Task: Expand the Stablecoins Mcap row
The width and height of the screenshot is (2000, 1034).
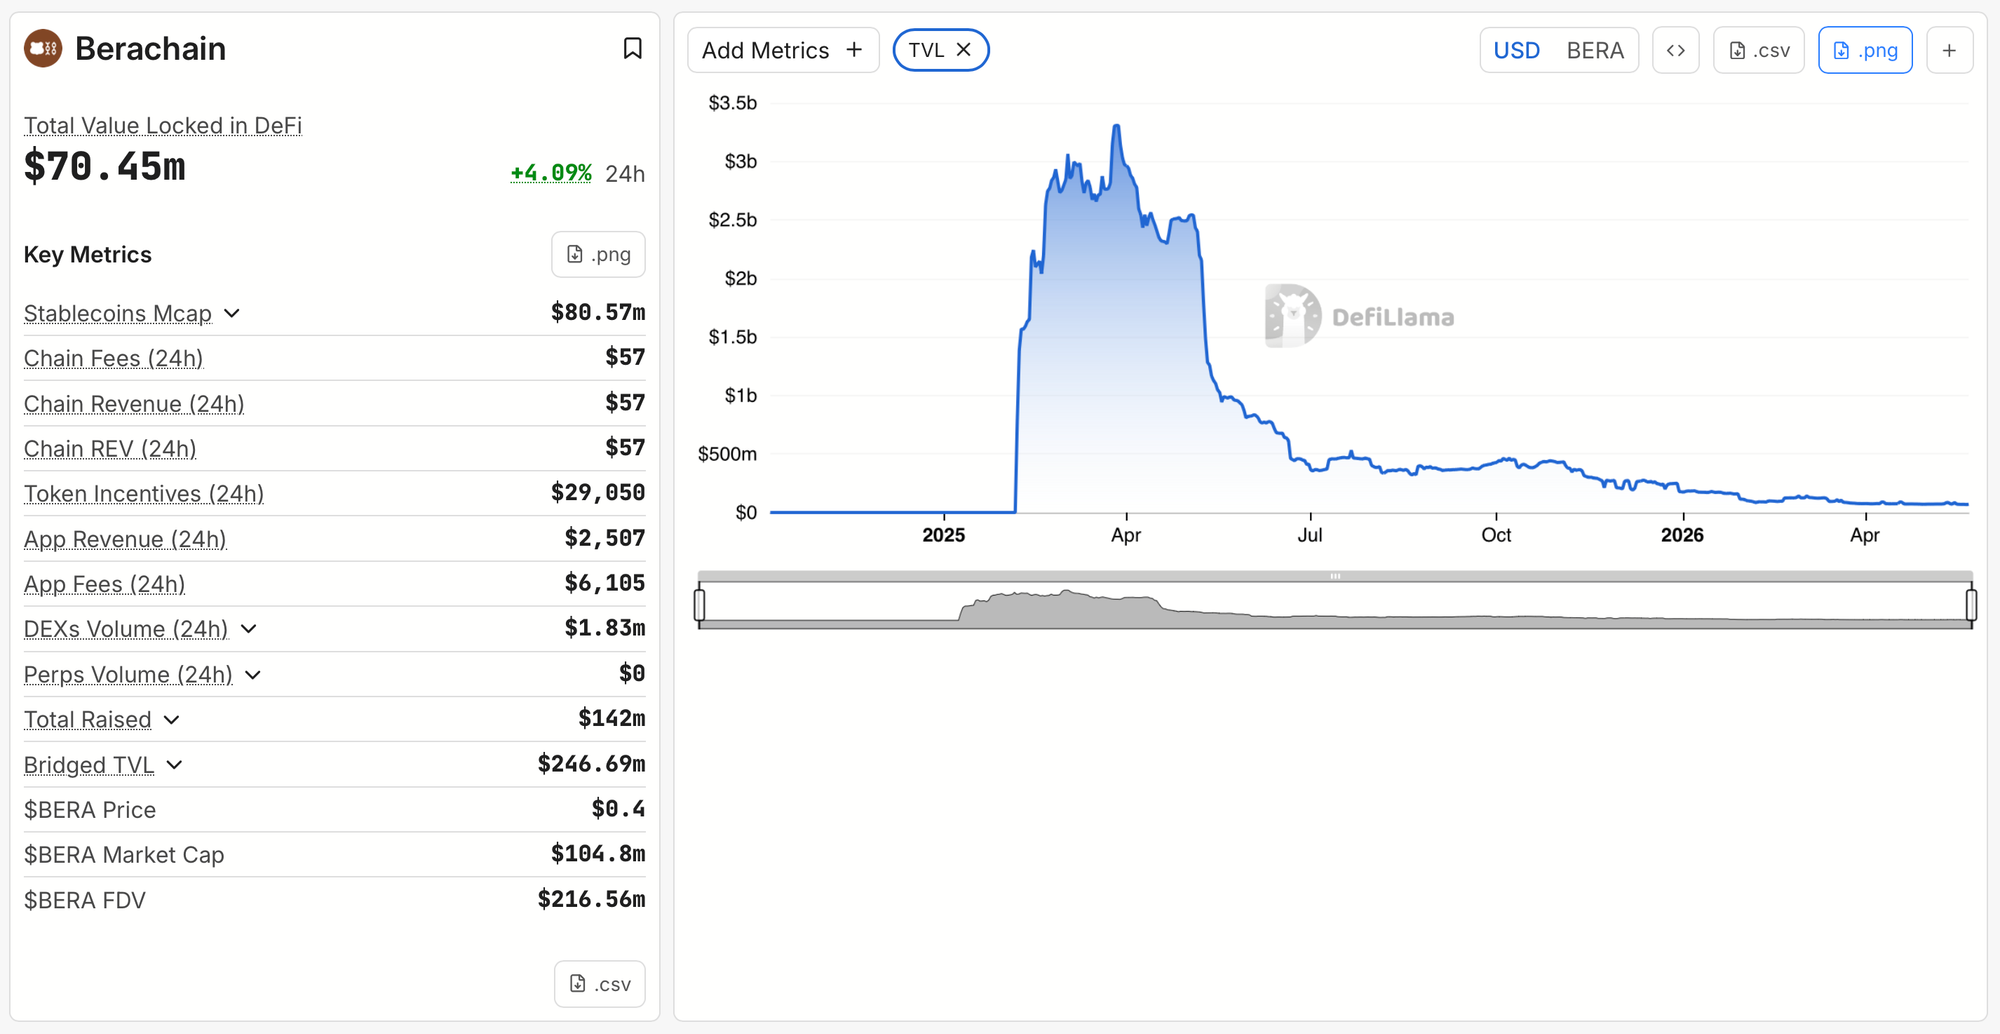Action: point(232,314)
